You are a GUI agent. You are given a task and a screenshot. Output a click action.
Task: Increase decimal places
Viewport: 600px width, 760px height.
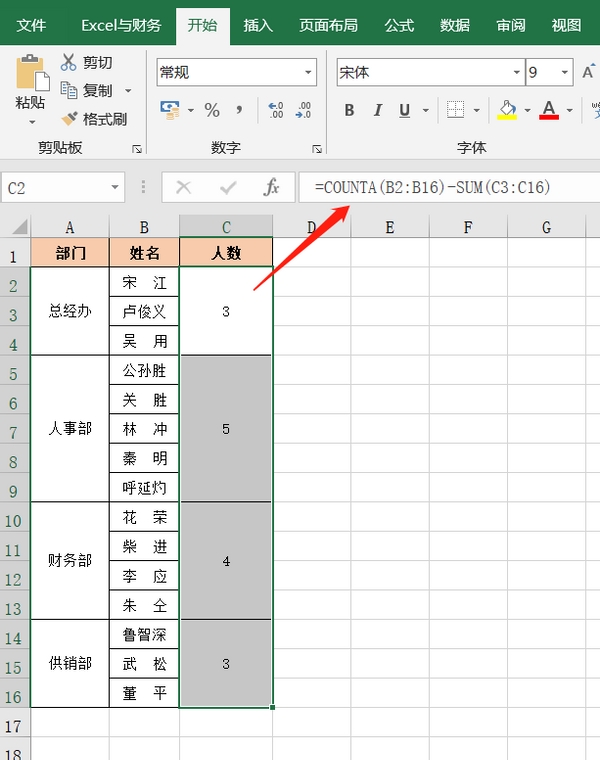click(276, 110)
